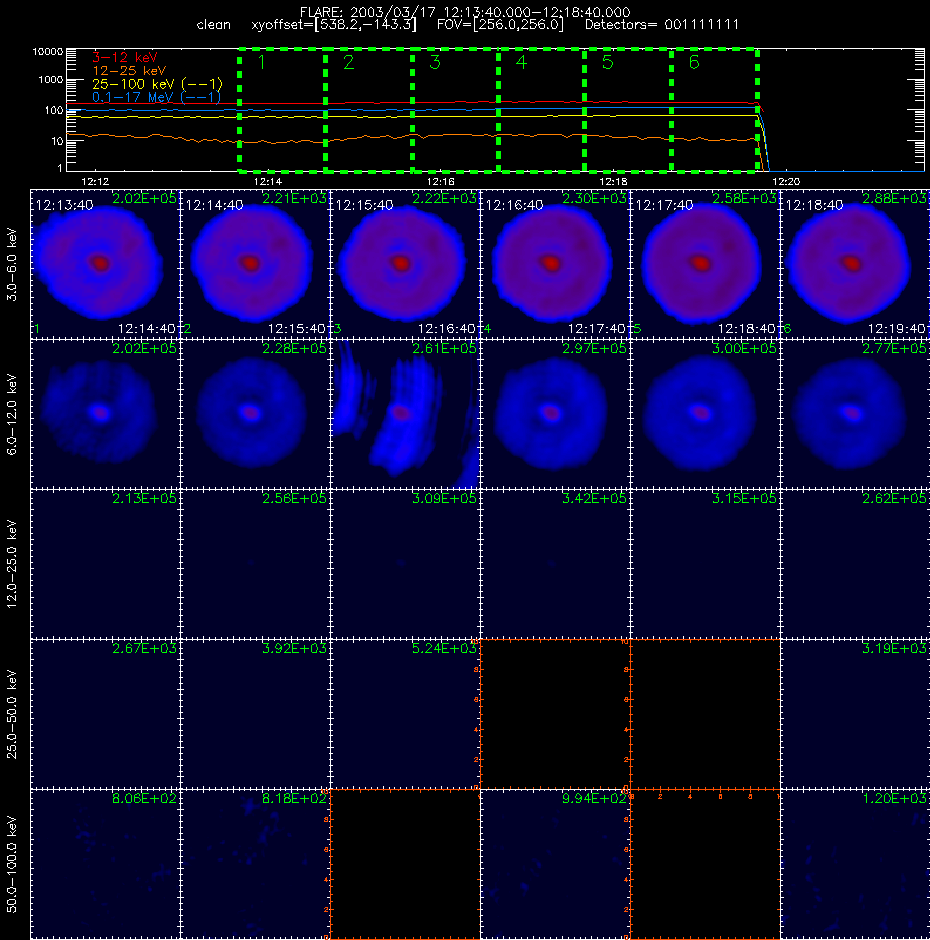The height and width of the screenshot is (940, 930).
Task: Click the 12:16 time axis label
Action: pos(441,181)
